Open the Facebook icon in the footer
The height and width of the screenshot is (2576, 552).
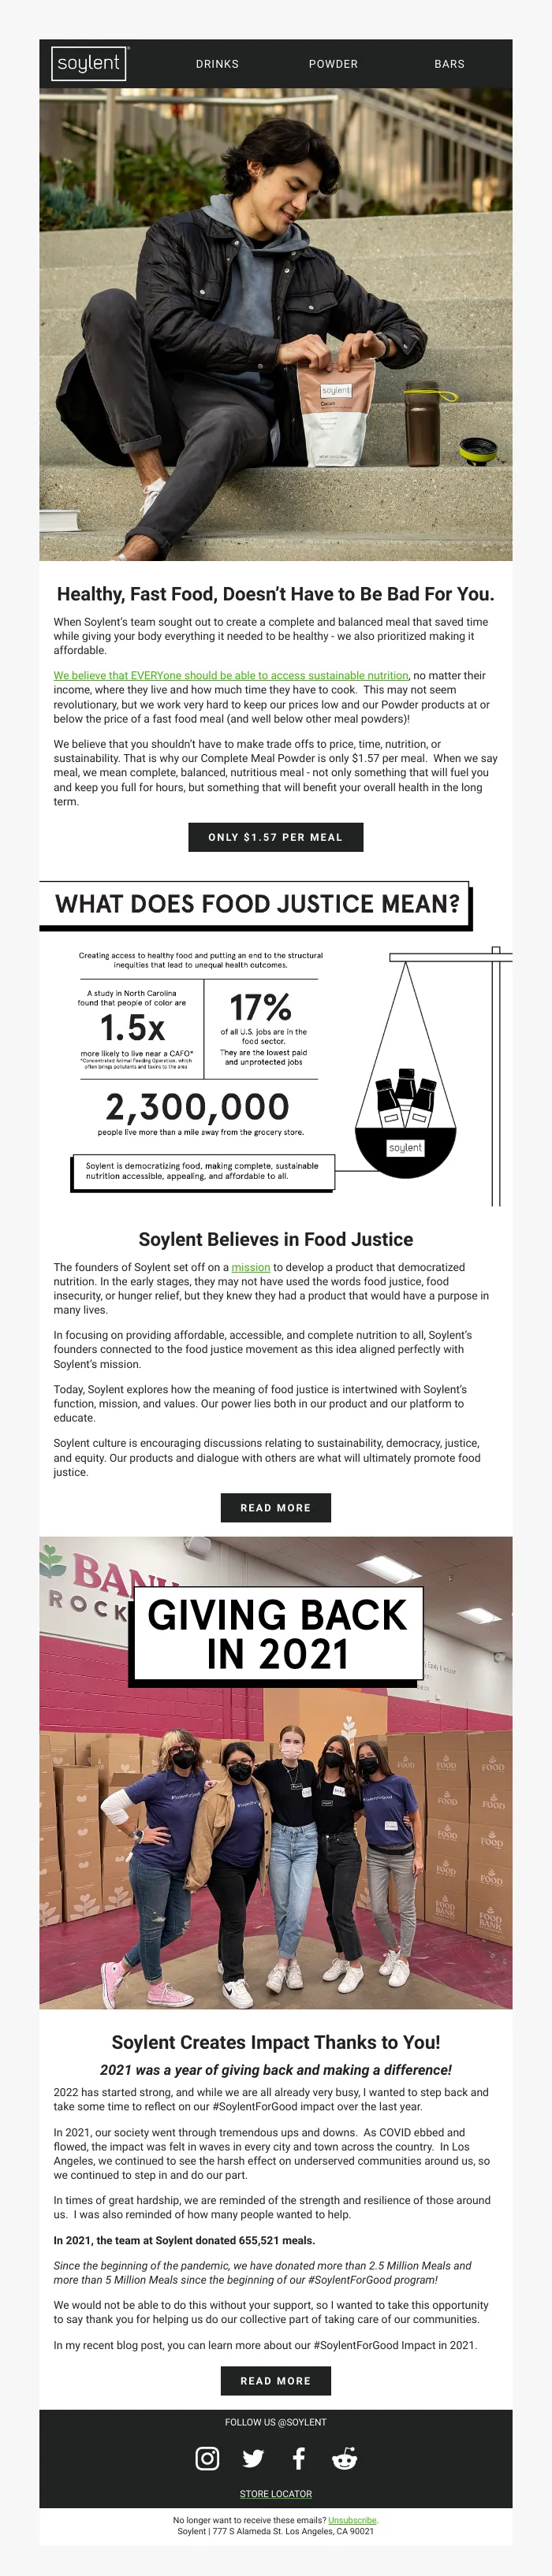coord(298,2459)
